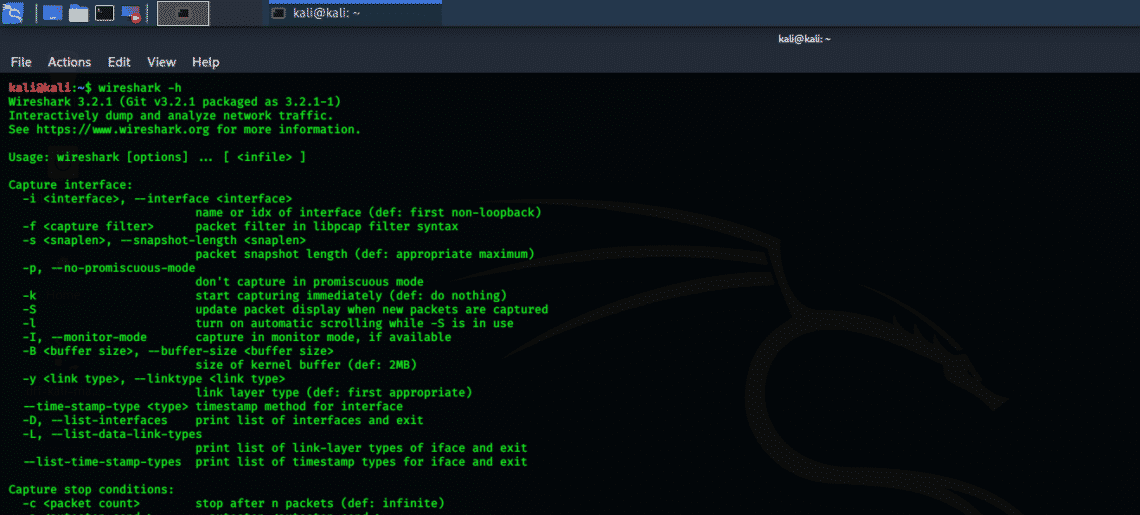Image resolution: width=1140 pixels, height=515 pixels.
Task: Click the '-f <capture filter>' option line
Action: click(x=241, y=226)
